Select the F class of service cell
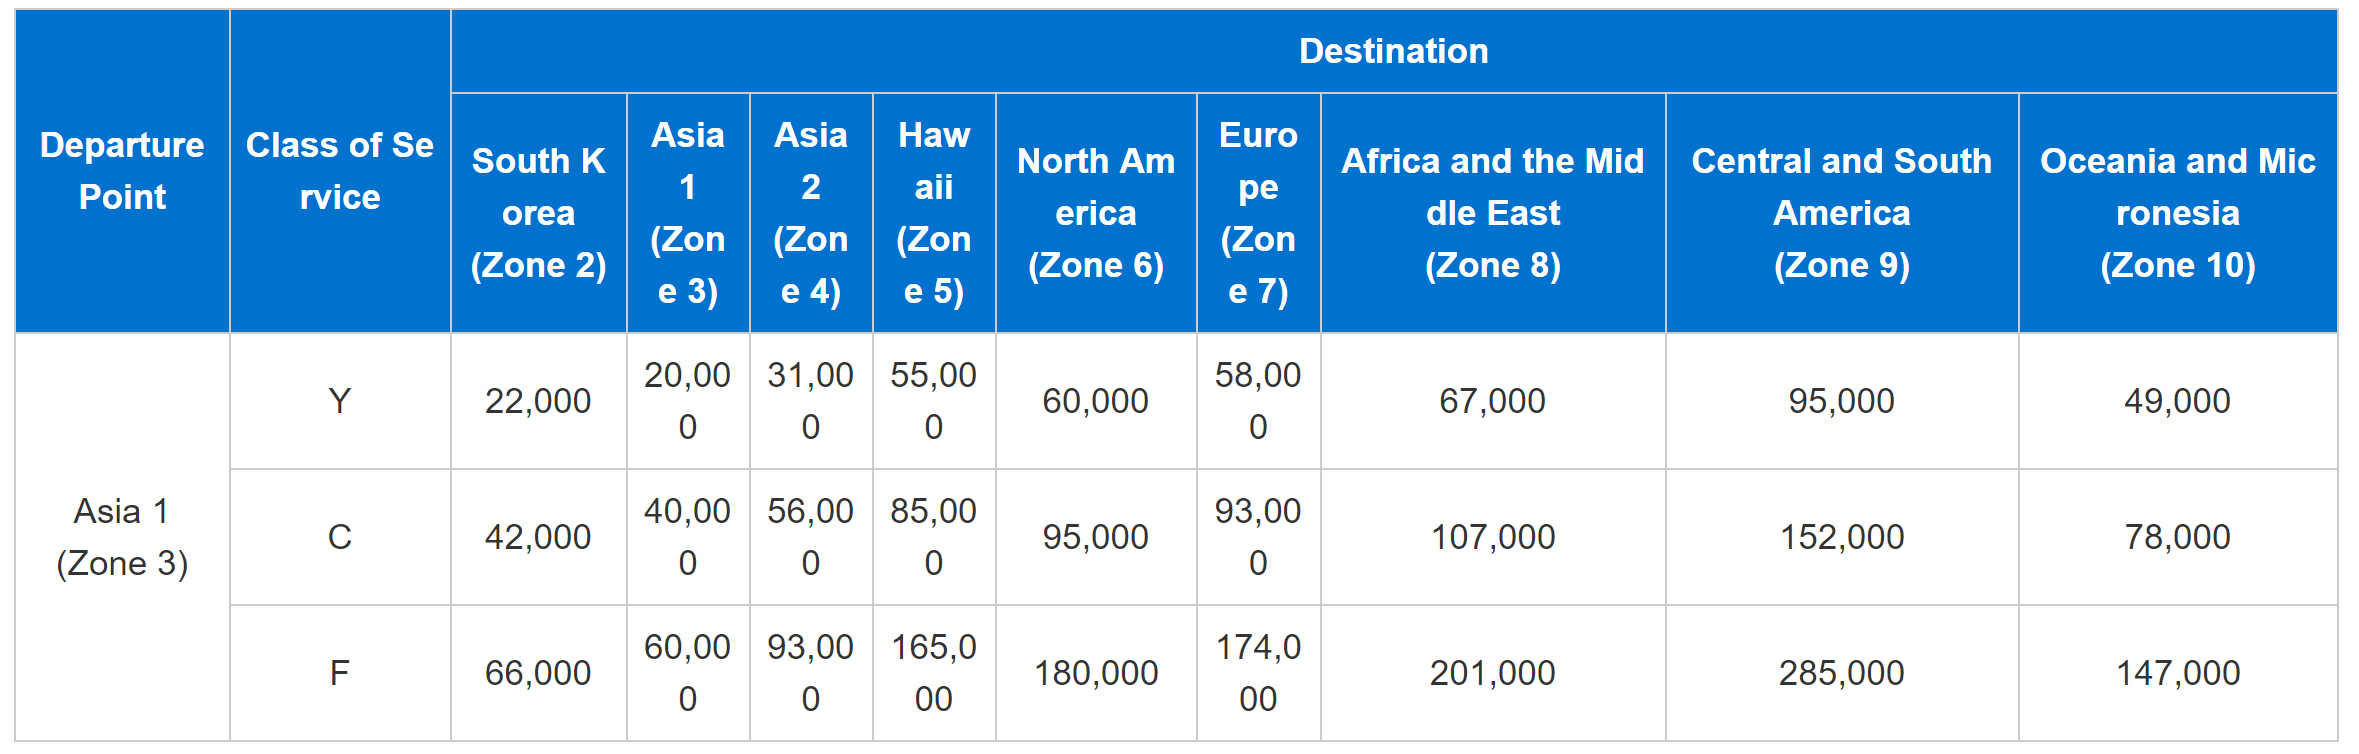Screen dimensions: 2359x754 coord(340,673)
